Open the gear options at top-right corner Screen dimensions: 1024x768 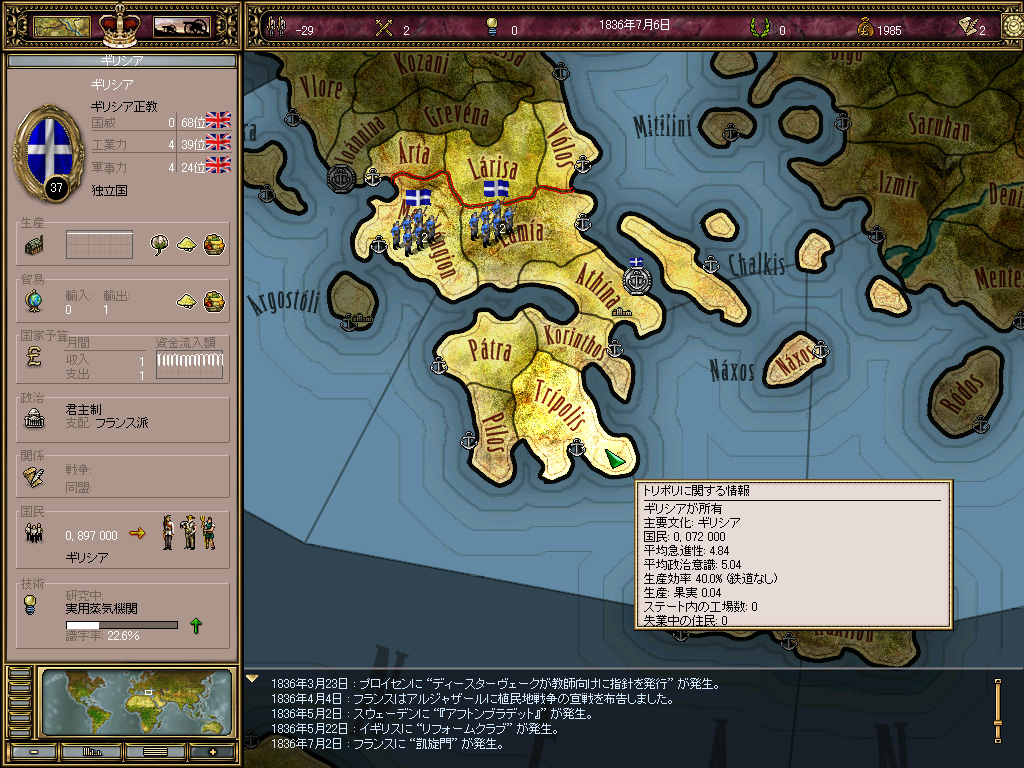1013,26
